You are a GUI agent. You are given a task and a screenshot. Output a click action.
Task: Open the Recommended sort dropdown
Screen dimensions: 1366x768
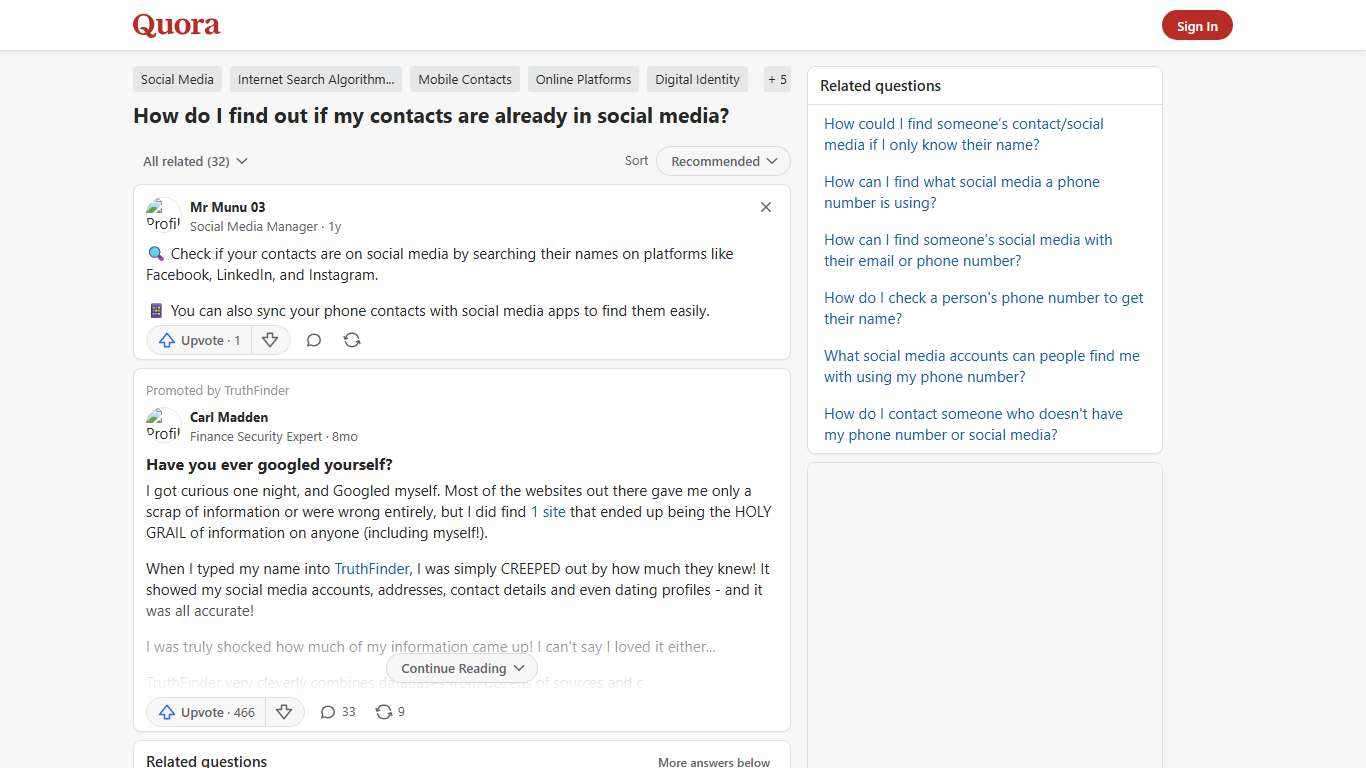pos(722,161)
